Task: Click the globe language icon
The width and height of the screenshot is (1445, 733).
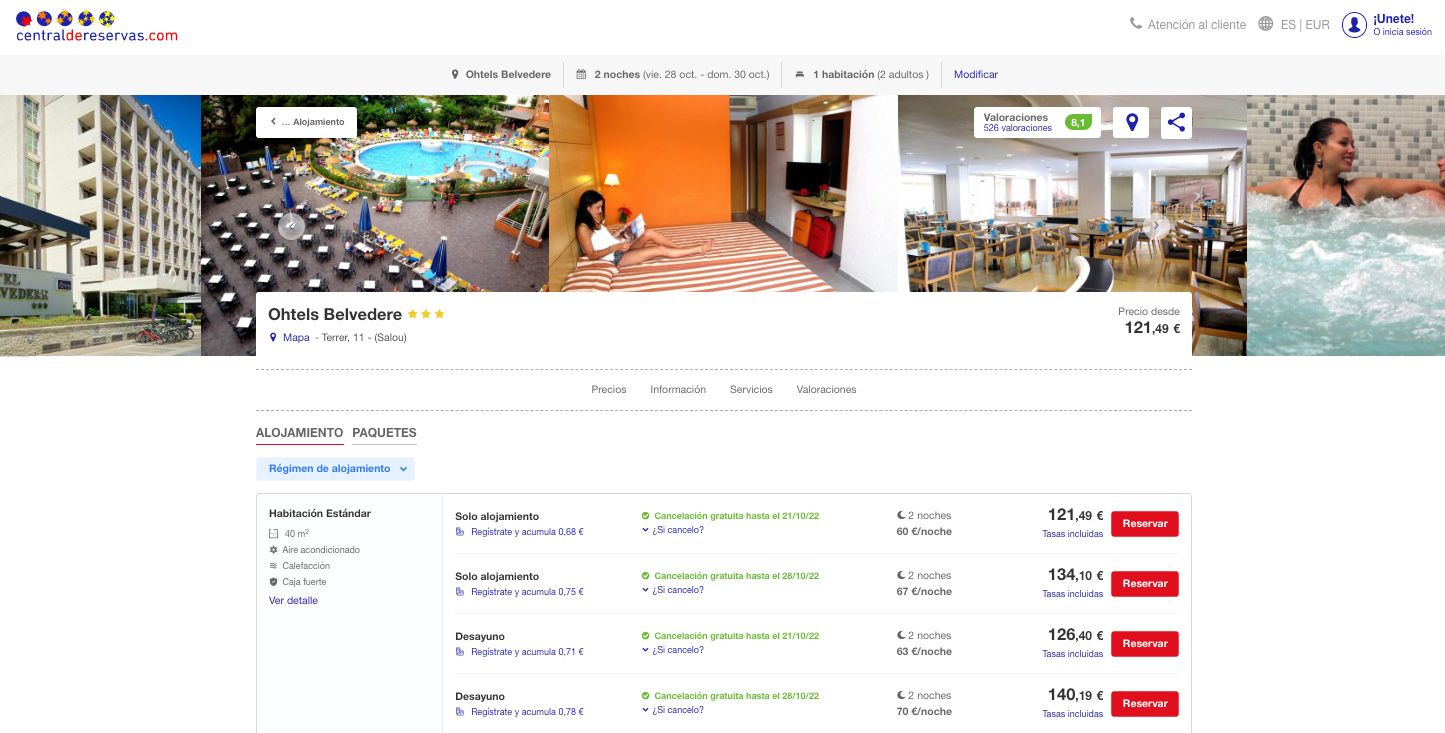Action: (1266, 24)
